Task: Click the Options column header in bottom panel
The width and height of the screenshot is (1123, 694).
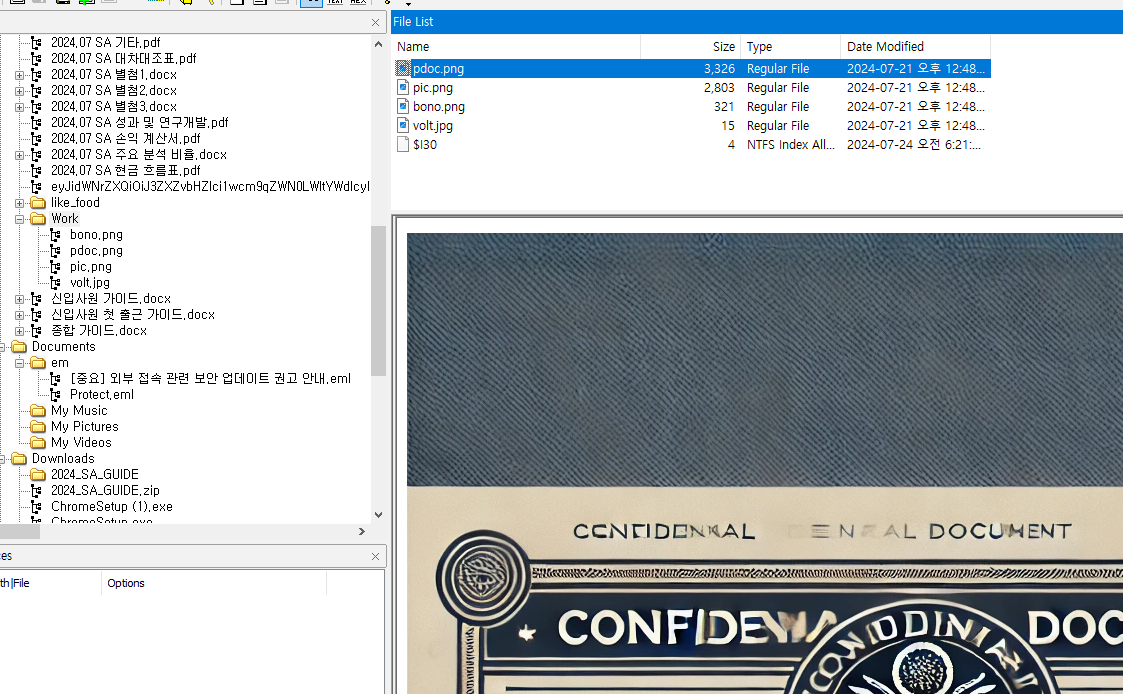Action: (x=213, y=583)
